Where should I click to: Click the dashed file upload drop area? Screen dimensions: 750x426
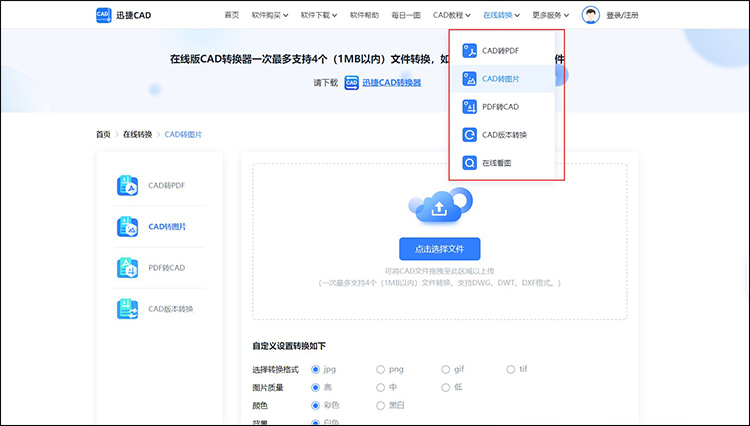tap(440, 241)
